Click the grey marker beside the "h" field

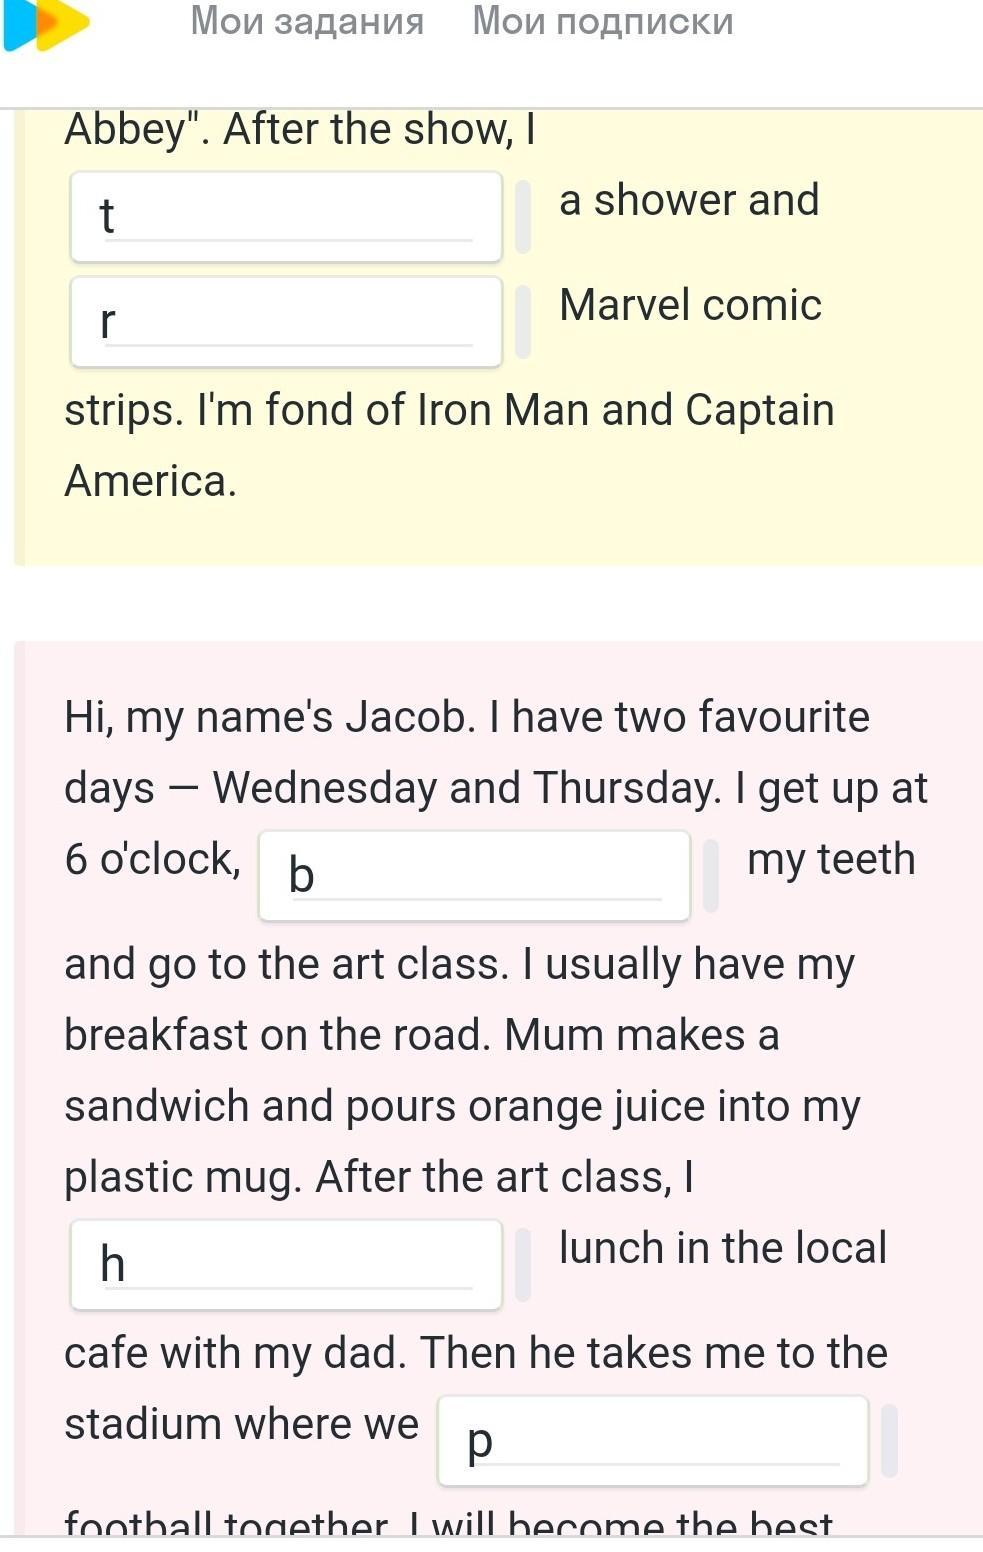[x=523, y=1265]
